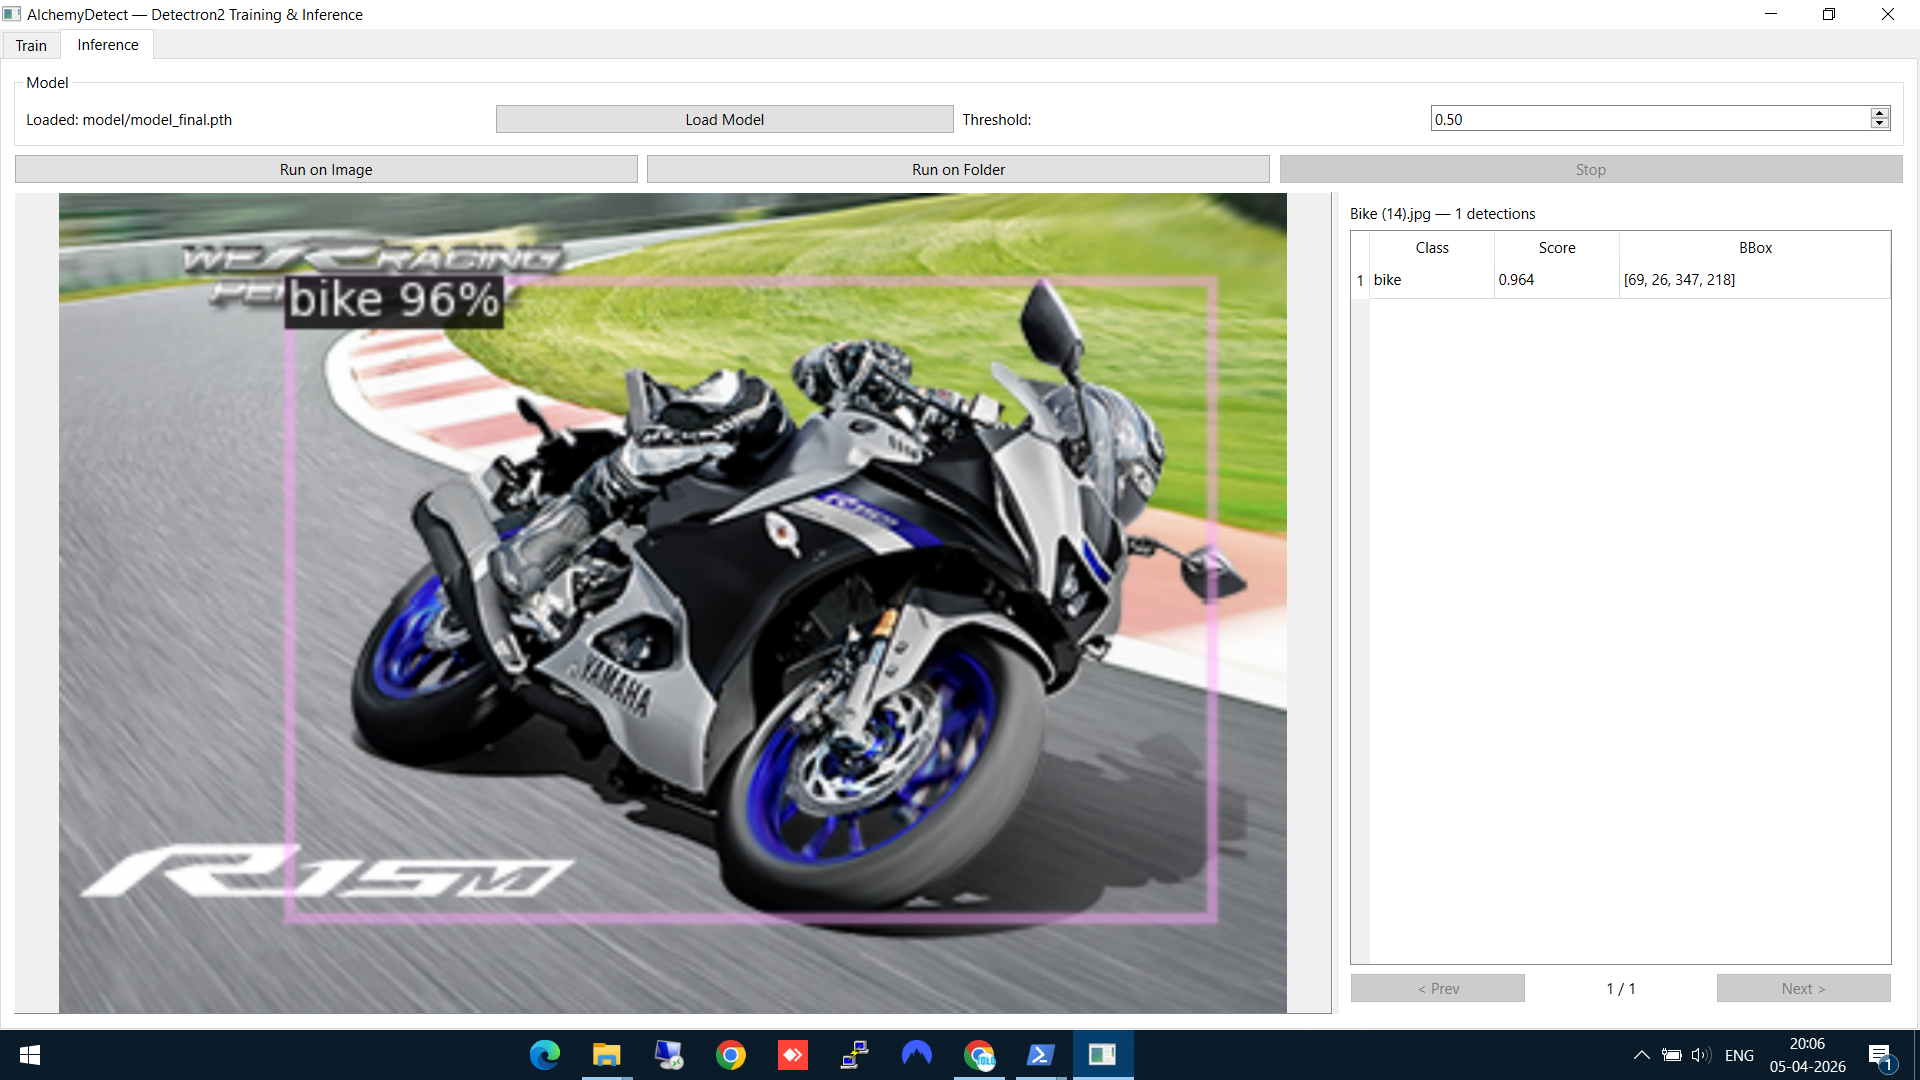Screen dimensions: 1920x1080
Task: Open File Explorer from the taskbar
Action: click(606, 1055)
